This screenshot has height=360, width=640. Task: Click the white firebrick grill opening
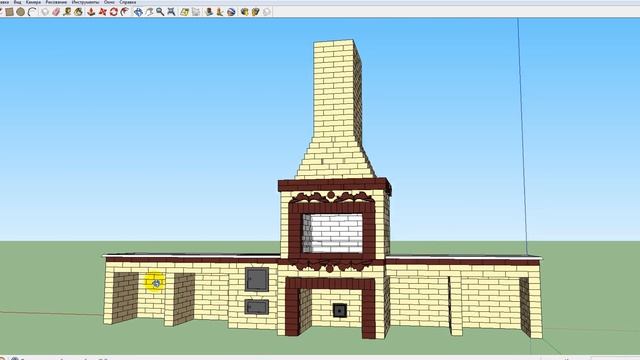pyautogui.click(x=333, y=233)
